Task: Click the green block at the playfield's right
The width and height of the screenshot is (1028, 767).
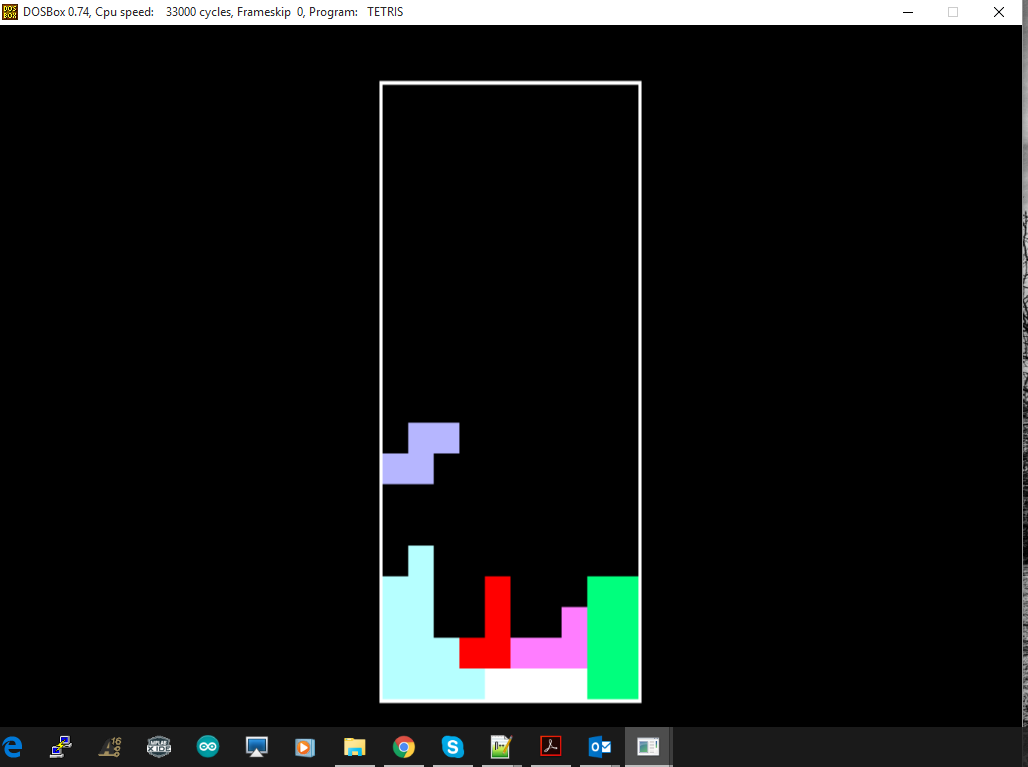Action: click(x=613, y=638)
